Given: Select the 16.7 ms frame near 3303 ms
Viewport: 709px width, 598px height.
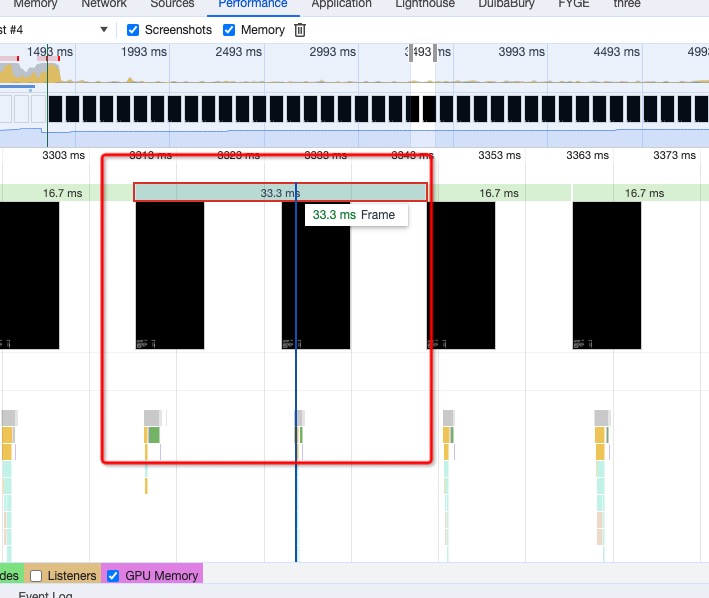Looking at the screenshot, I should [66, 193].
